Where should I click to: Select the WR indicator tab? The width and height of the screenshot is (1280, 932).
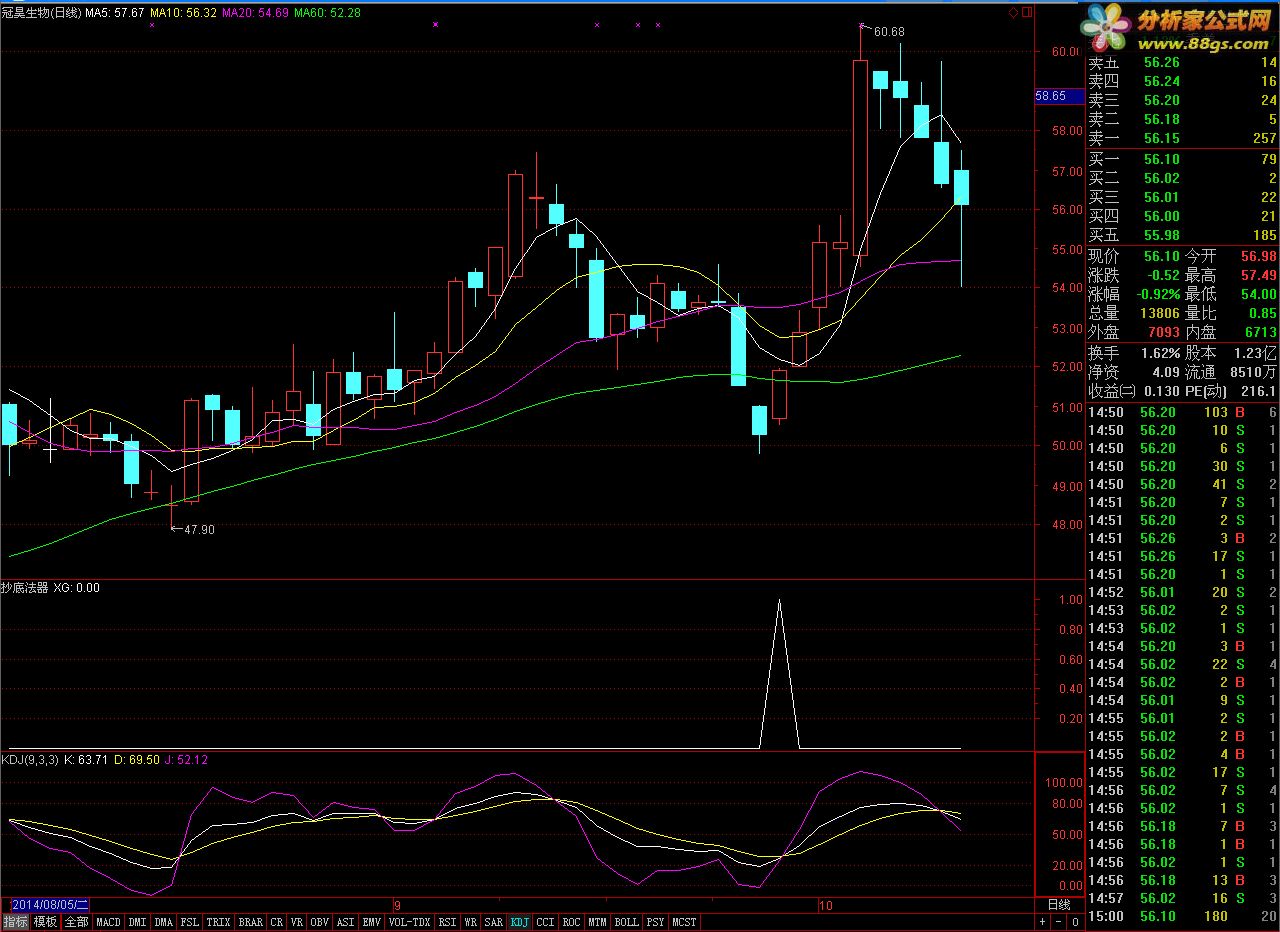[x=471, y=922]
